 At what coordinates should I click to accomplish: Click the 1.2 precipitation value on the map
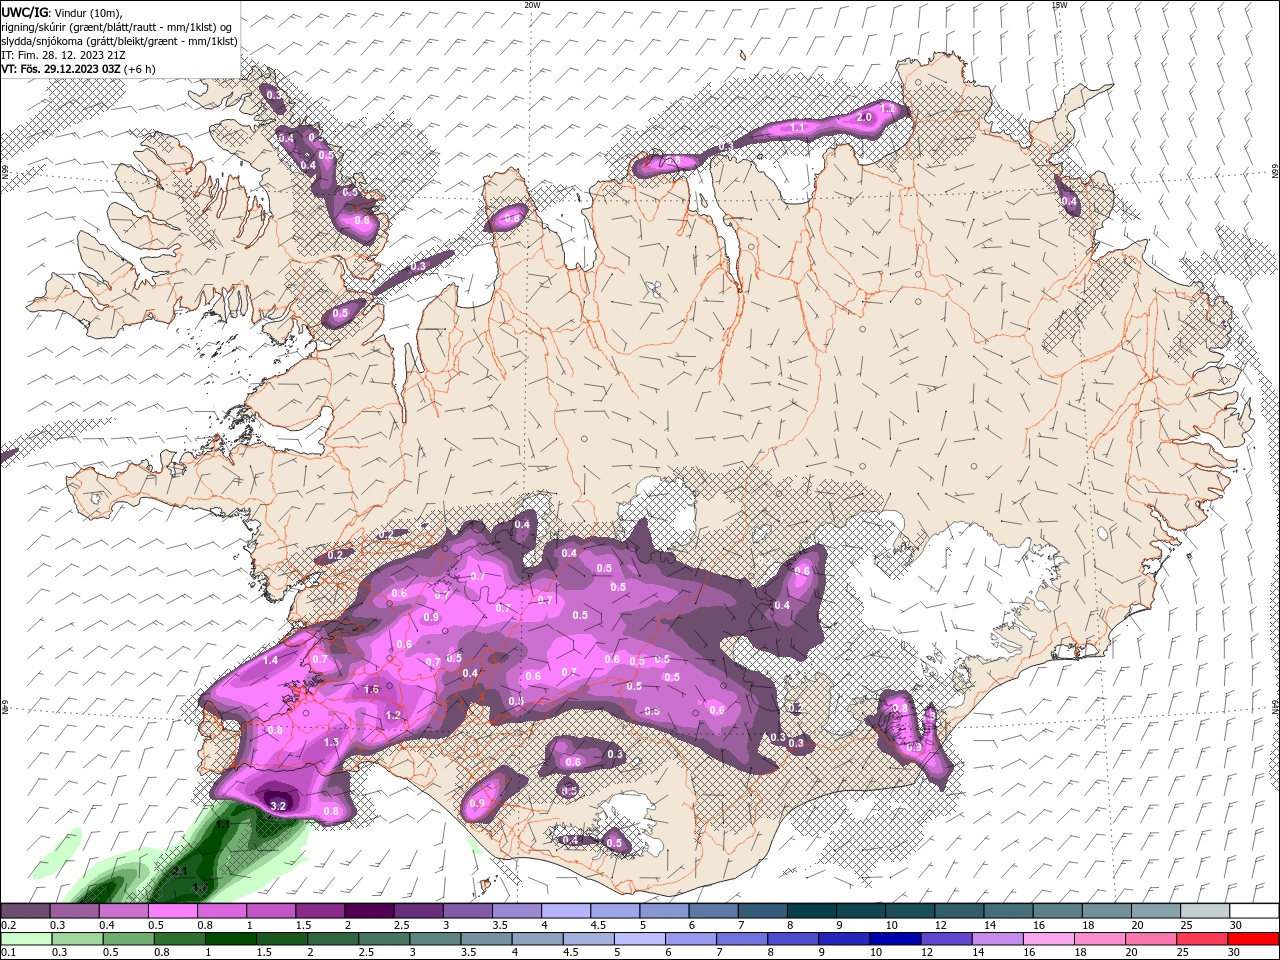click(393, 715)
